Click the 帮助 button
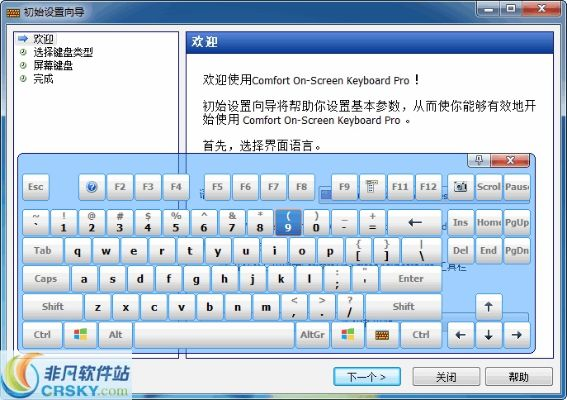The height and width of the screenshot is (400, 567). pos(519,377)
